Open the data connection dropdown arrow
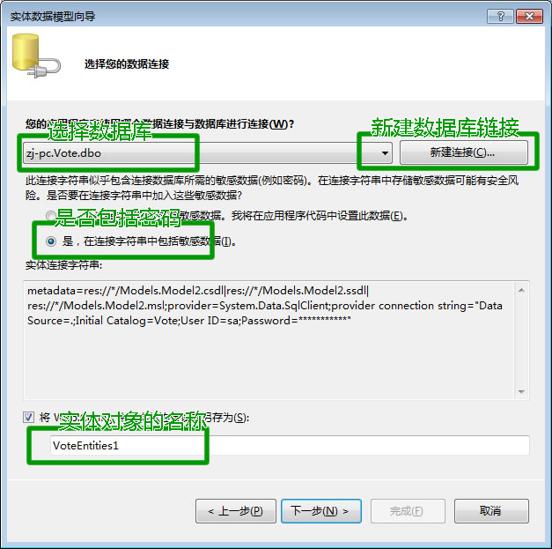The image size is (552, 549). tap(385, 153)
